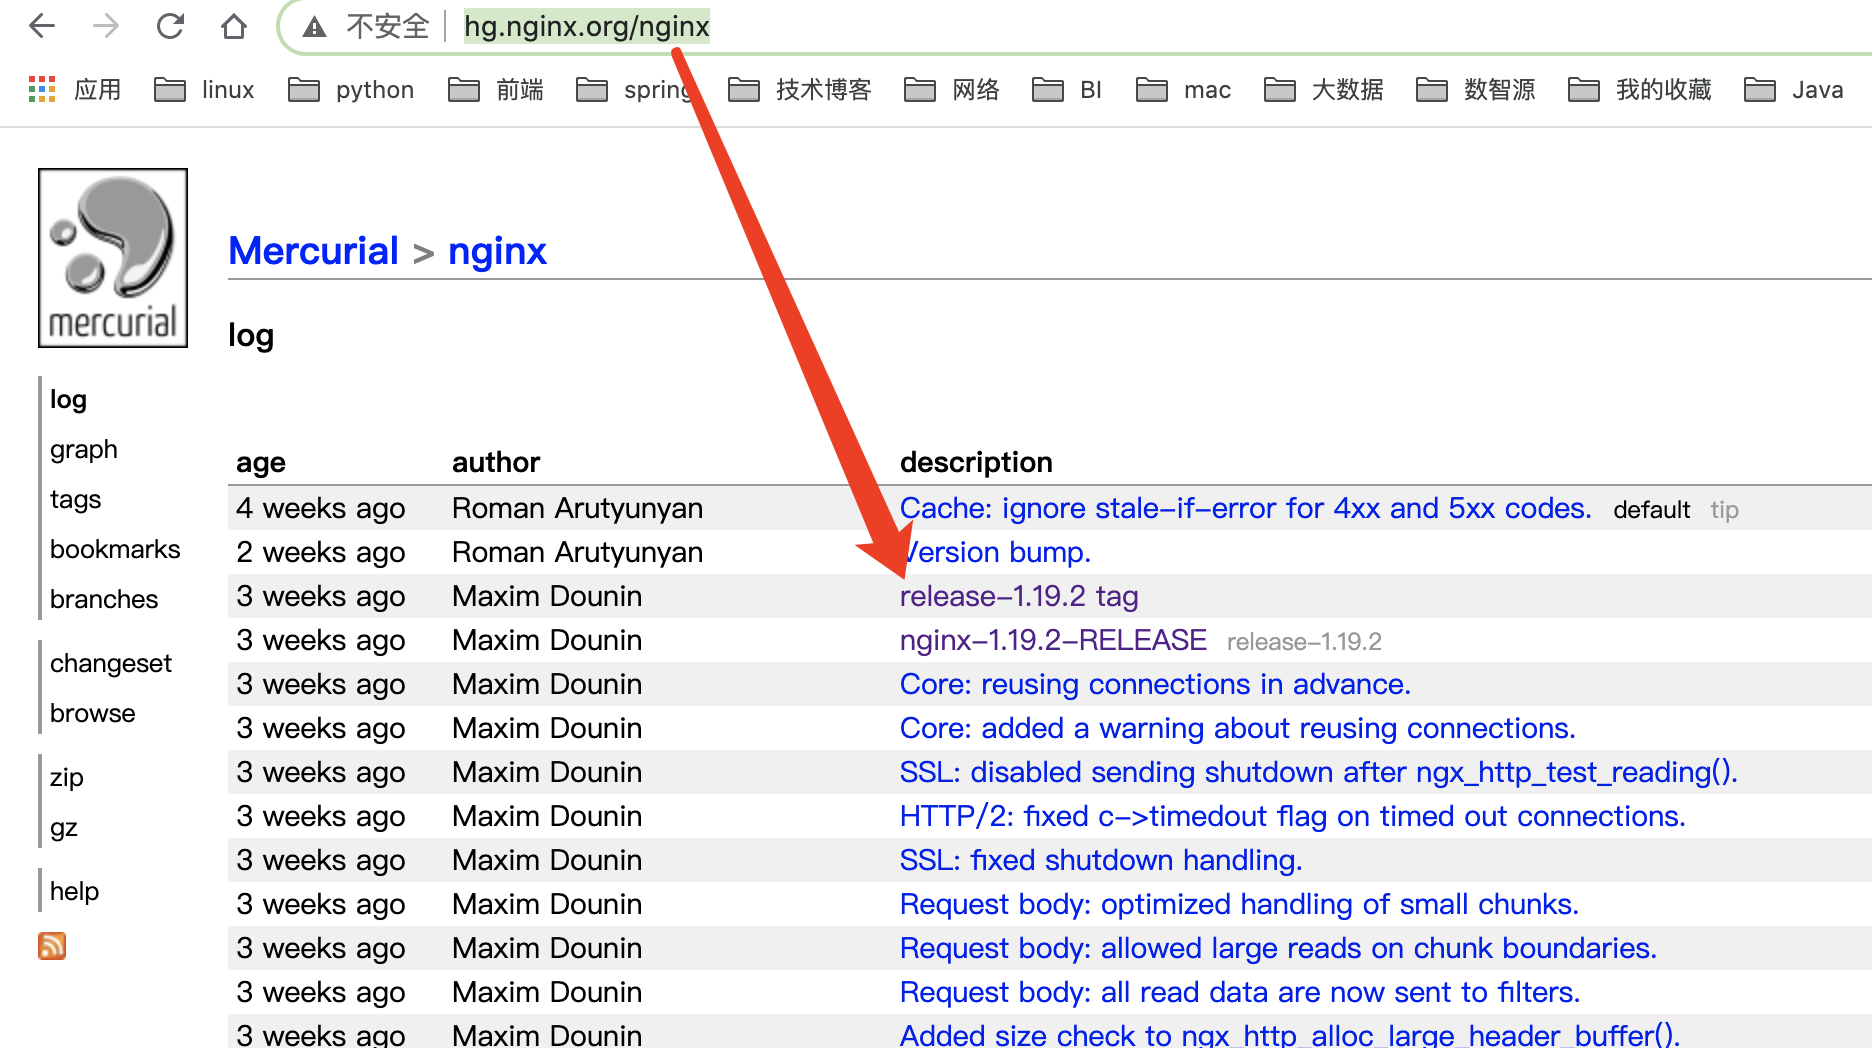Select log in the sidebar menu

click(x=68, y=400)
